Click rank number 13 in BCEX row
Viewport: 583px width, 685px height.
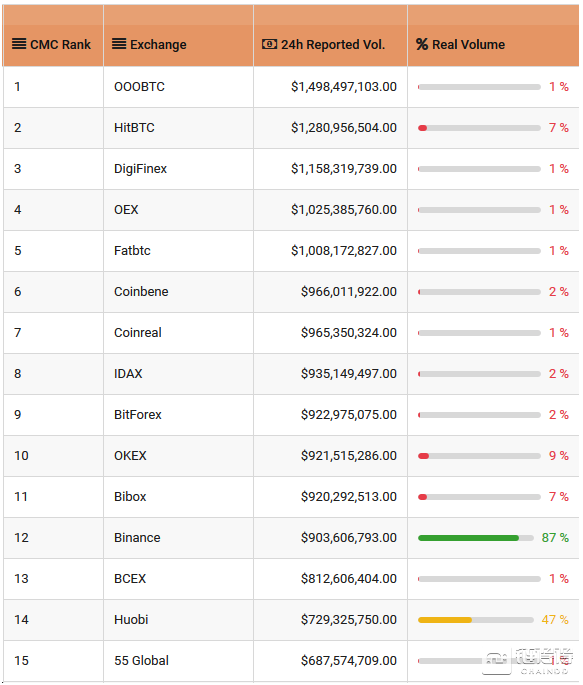(x=21, y=578)
